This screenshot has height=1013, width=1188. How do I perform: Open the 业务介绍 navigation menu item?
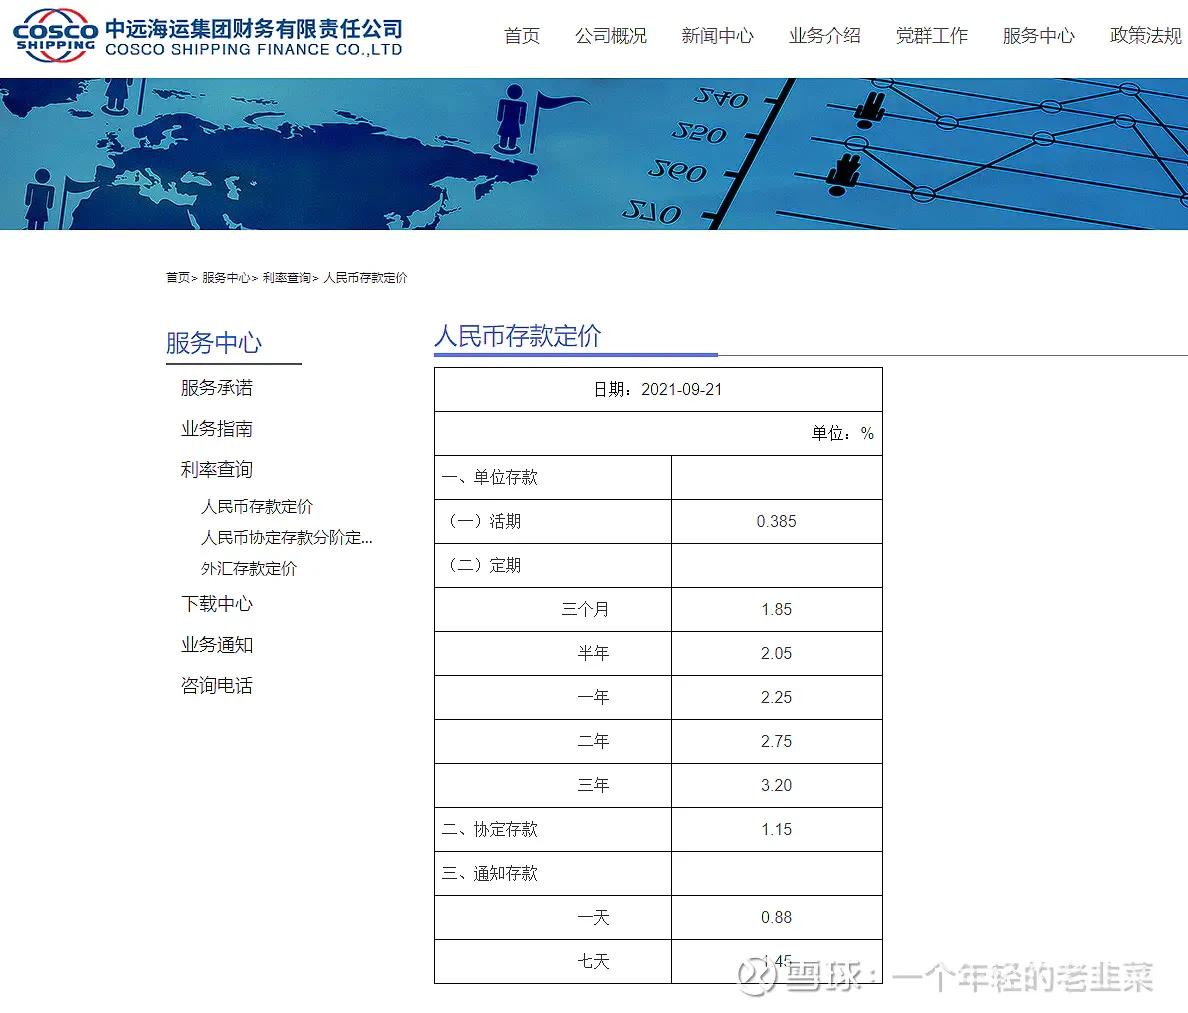pos(824,36)
